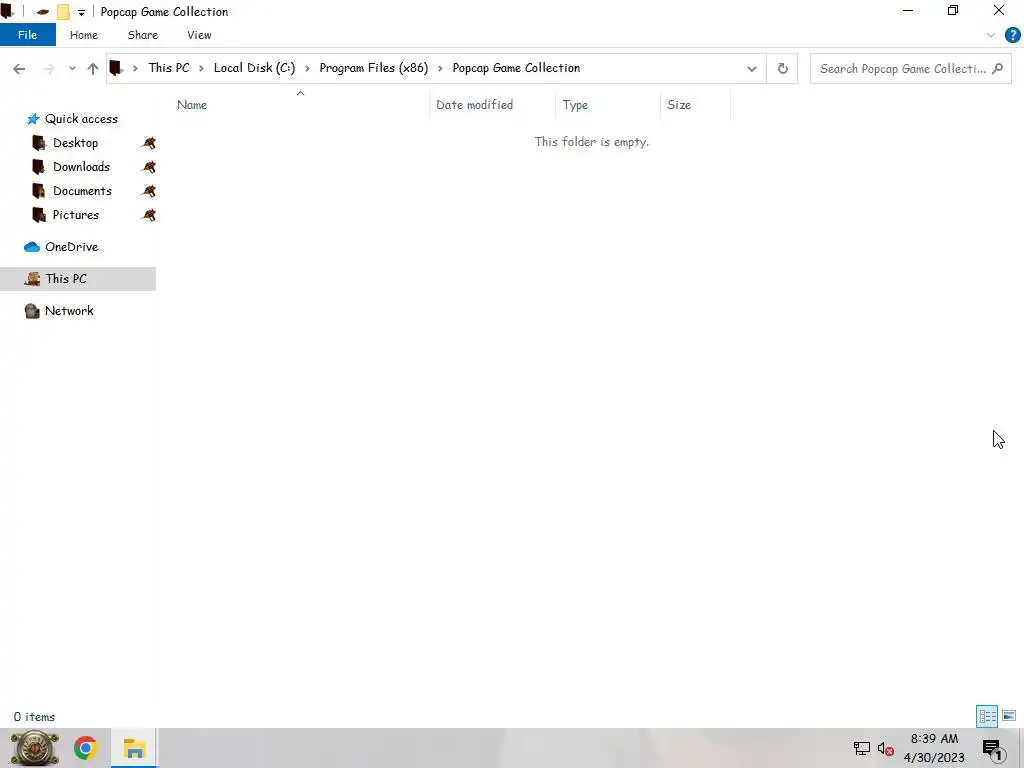1024x768 pixels.
Task: Open Desktop in Quick access
Action: [75, 143]
